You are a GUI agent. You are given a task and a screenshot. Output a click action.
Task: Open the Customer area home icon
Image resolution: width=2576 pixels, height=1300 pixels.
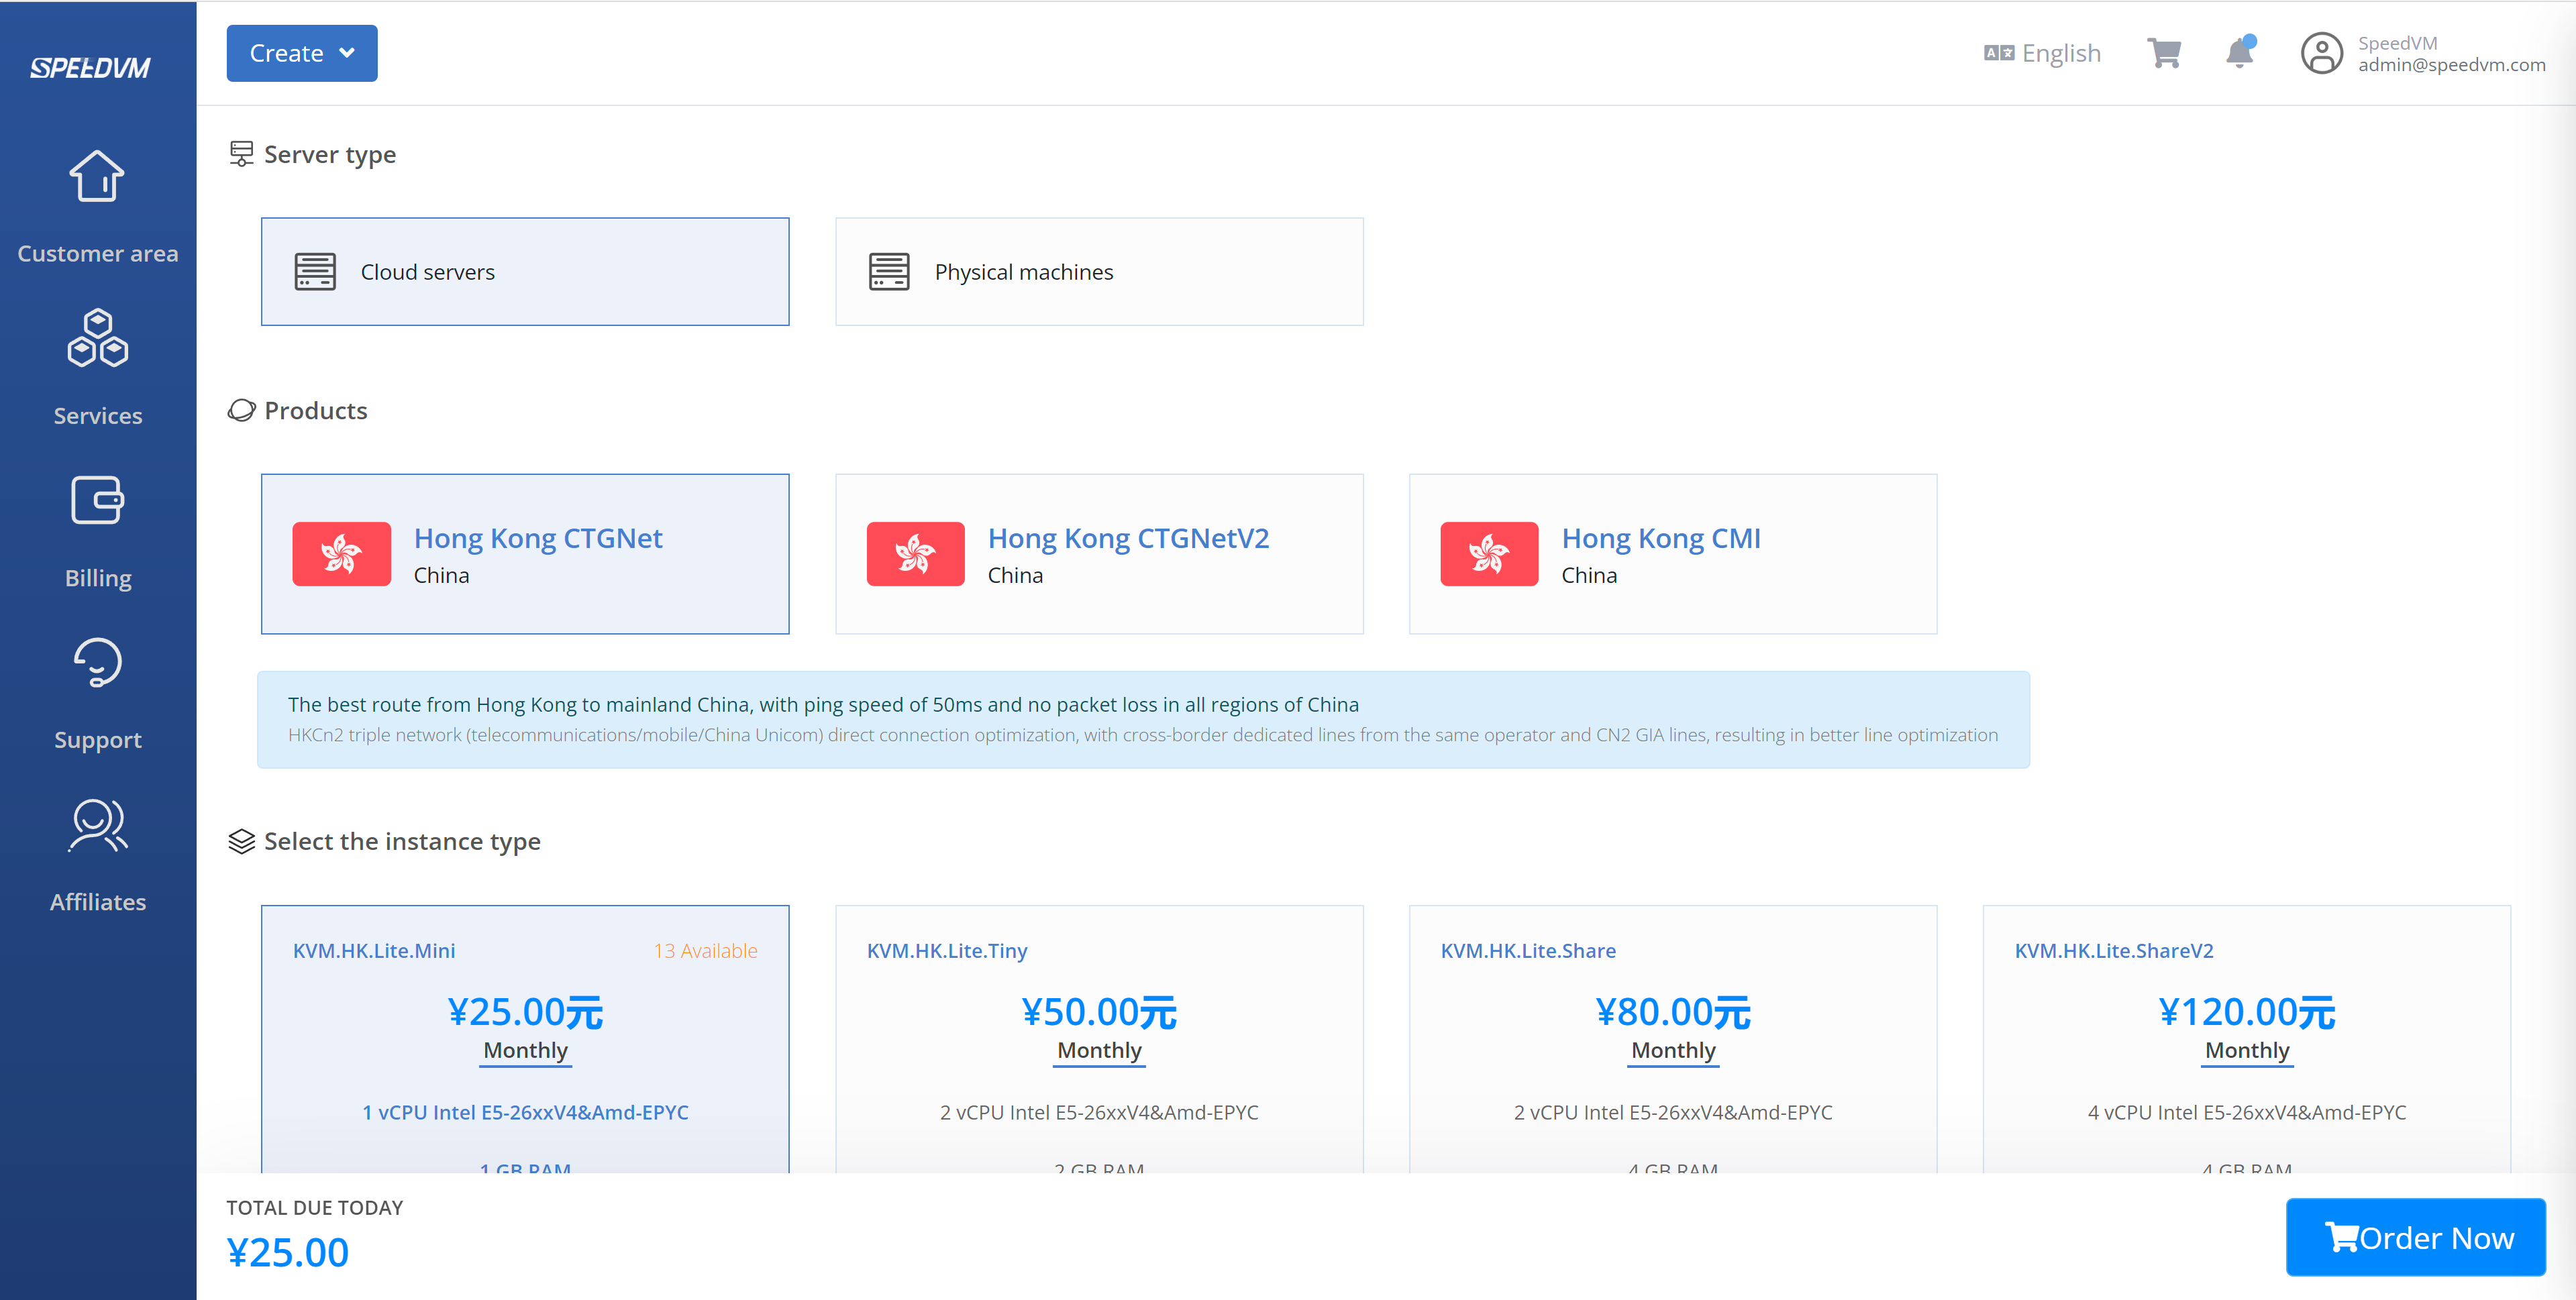pos(97,176)
